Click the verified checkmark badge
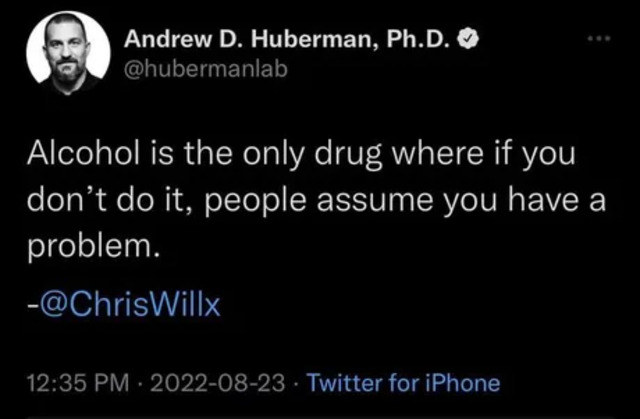This screenshot has width=640, height=419. click(468, 39)
